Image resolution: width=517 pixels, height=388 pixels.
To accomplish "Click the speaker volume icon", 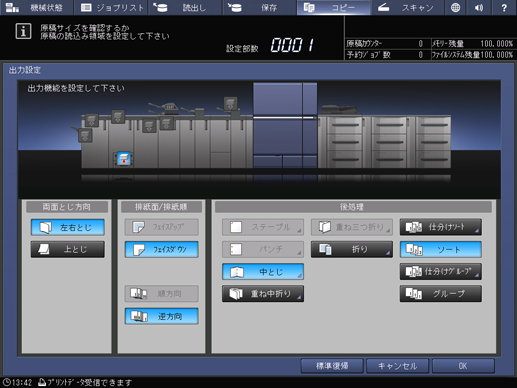I will (x=479, y=7).
